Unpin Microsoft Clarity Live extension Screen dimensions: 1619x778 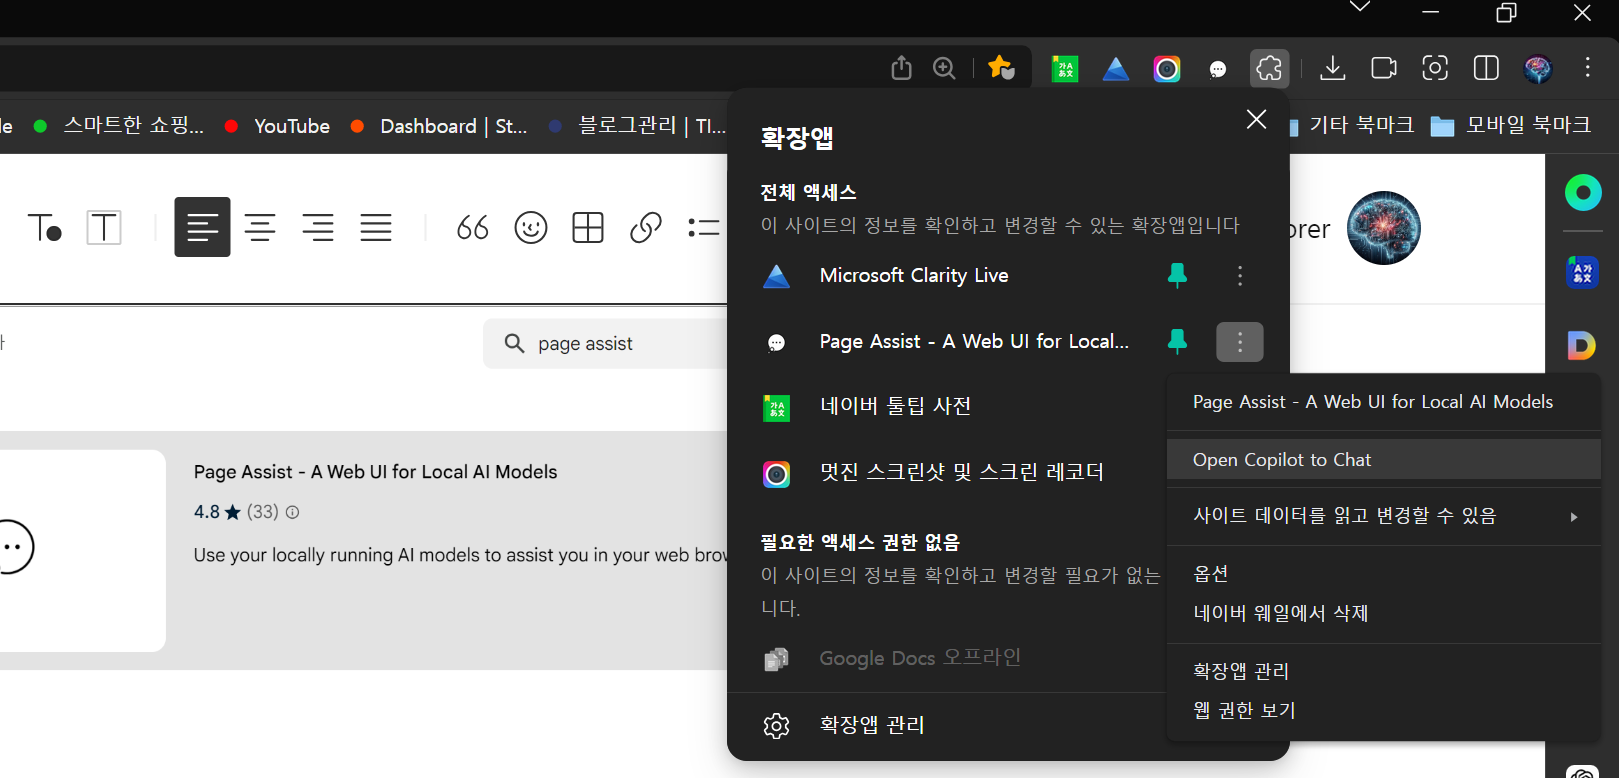click(x=1178, y=275)
